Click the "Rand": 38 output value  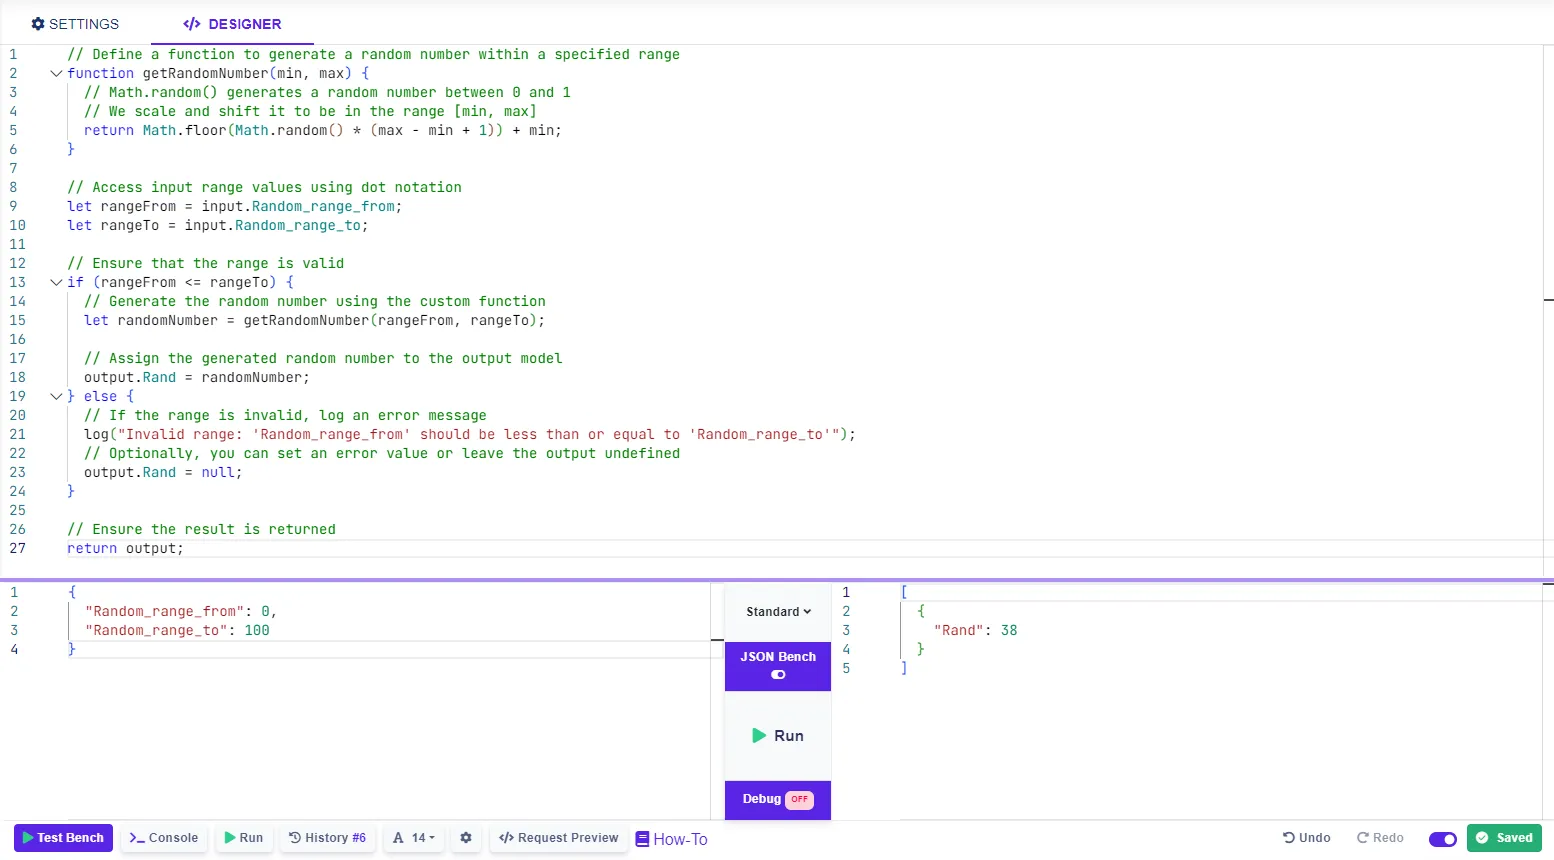pyautogui.click(x=975, y=630)
